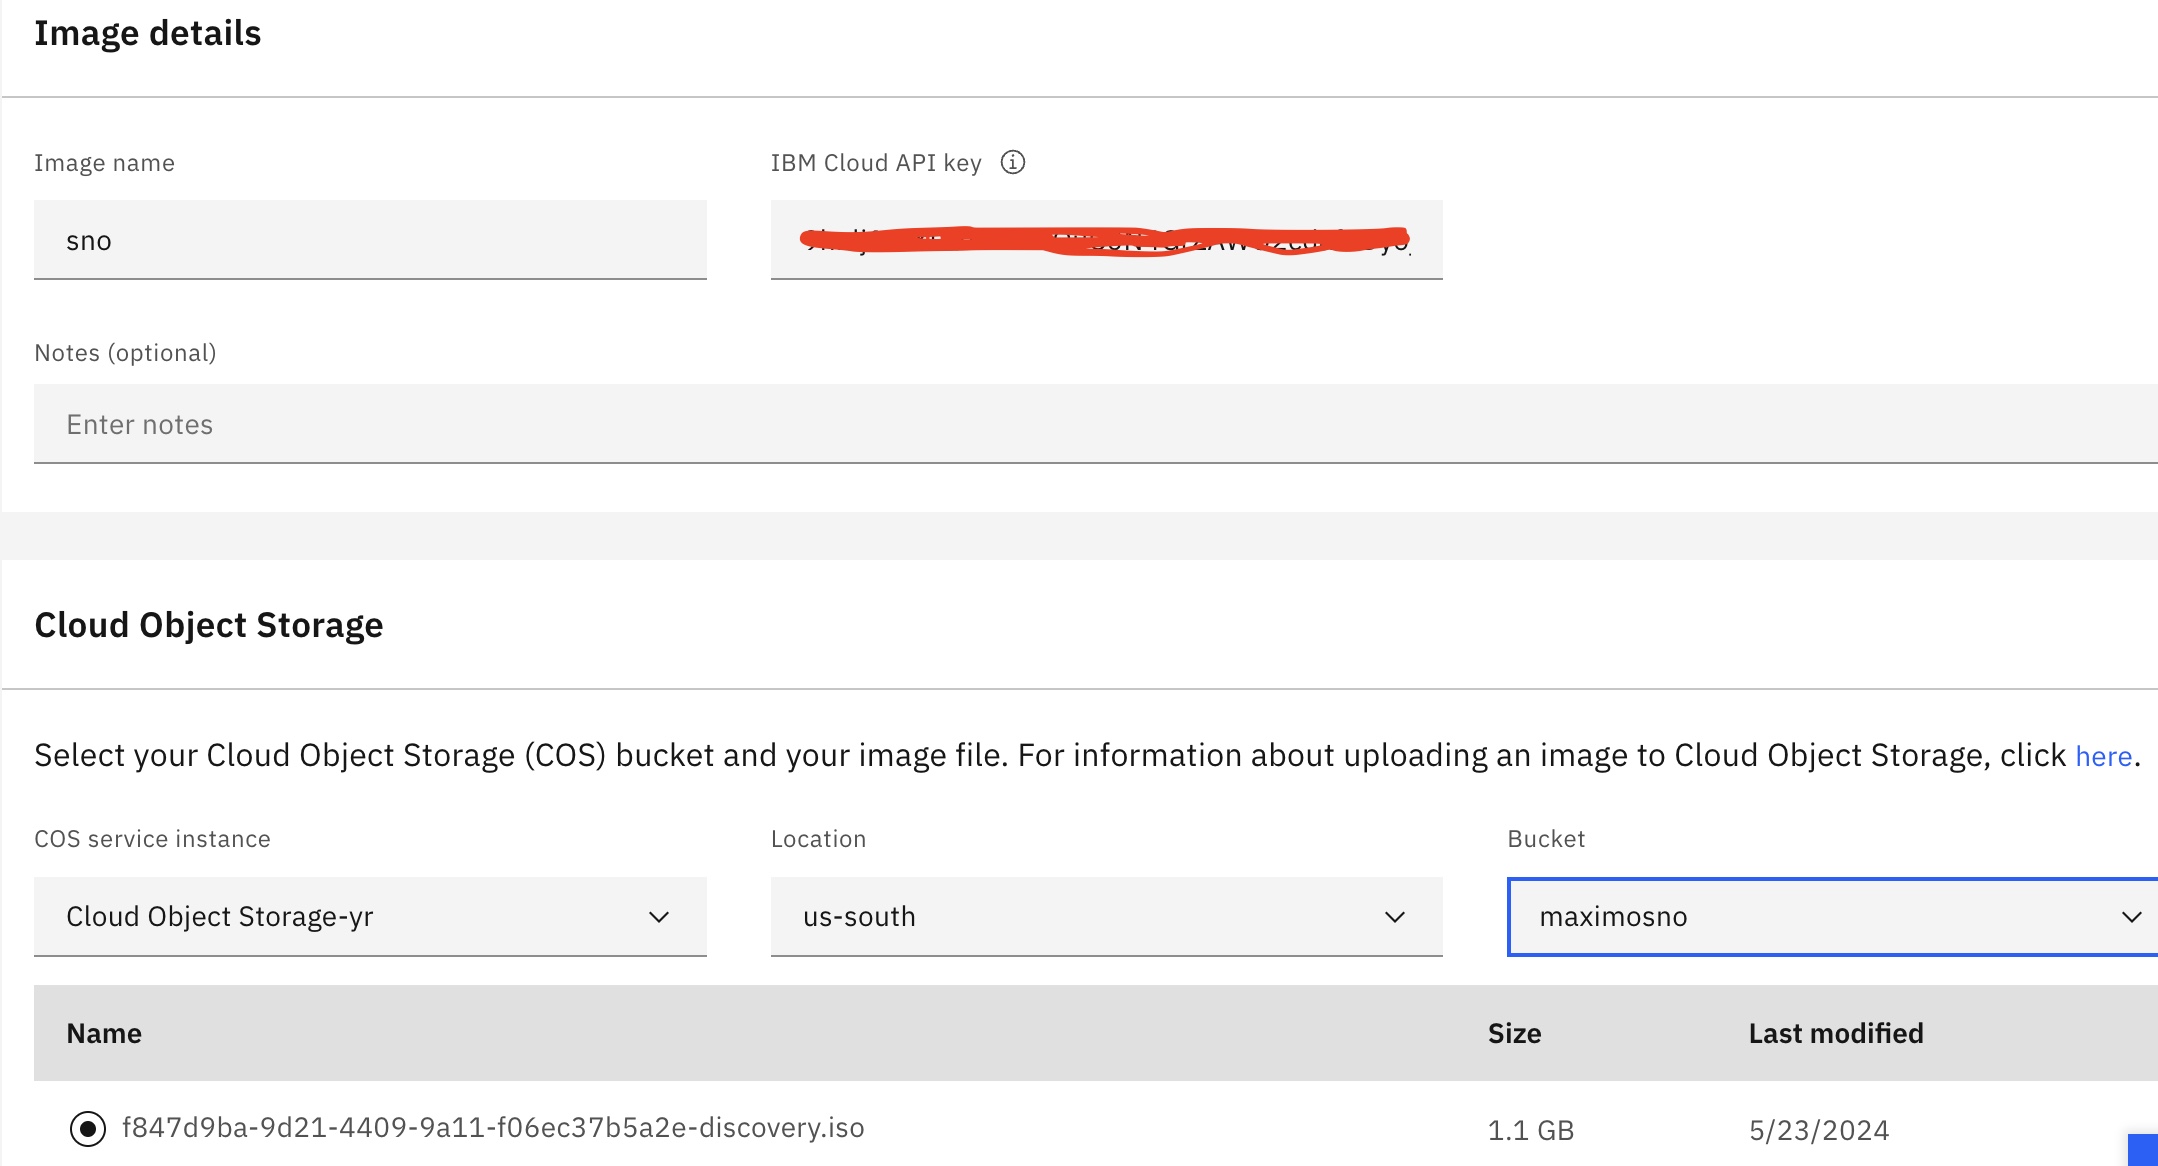Sort the table by the Name column header
This screenshot has width=2158, height=1166.
click(x=104, y=1033)
